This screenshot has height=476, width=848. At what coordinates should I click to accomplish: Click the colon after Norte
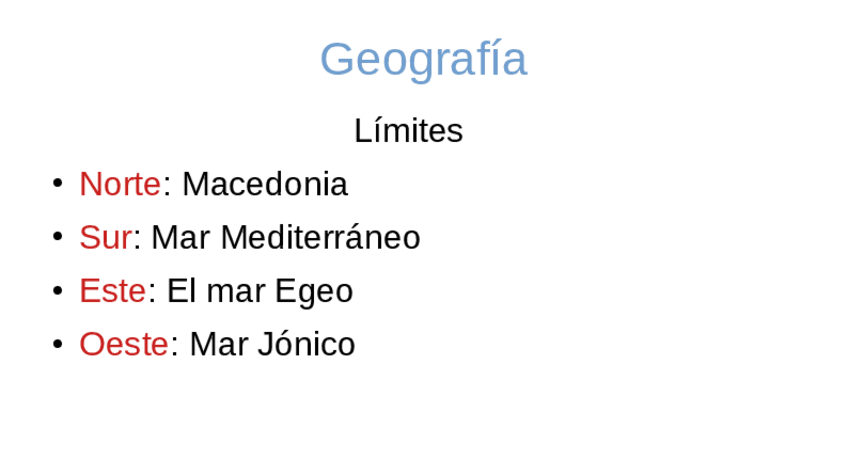(x=166, y=186)
